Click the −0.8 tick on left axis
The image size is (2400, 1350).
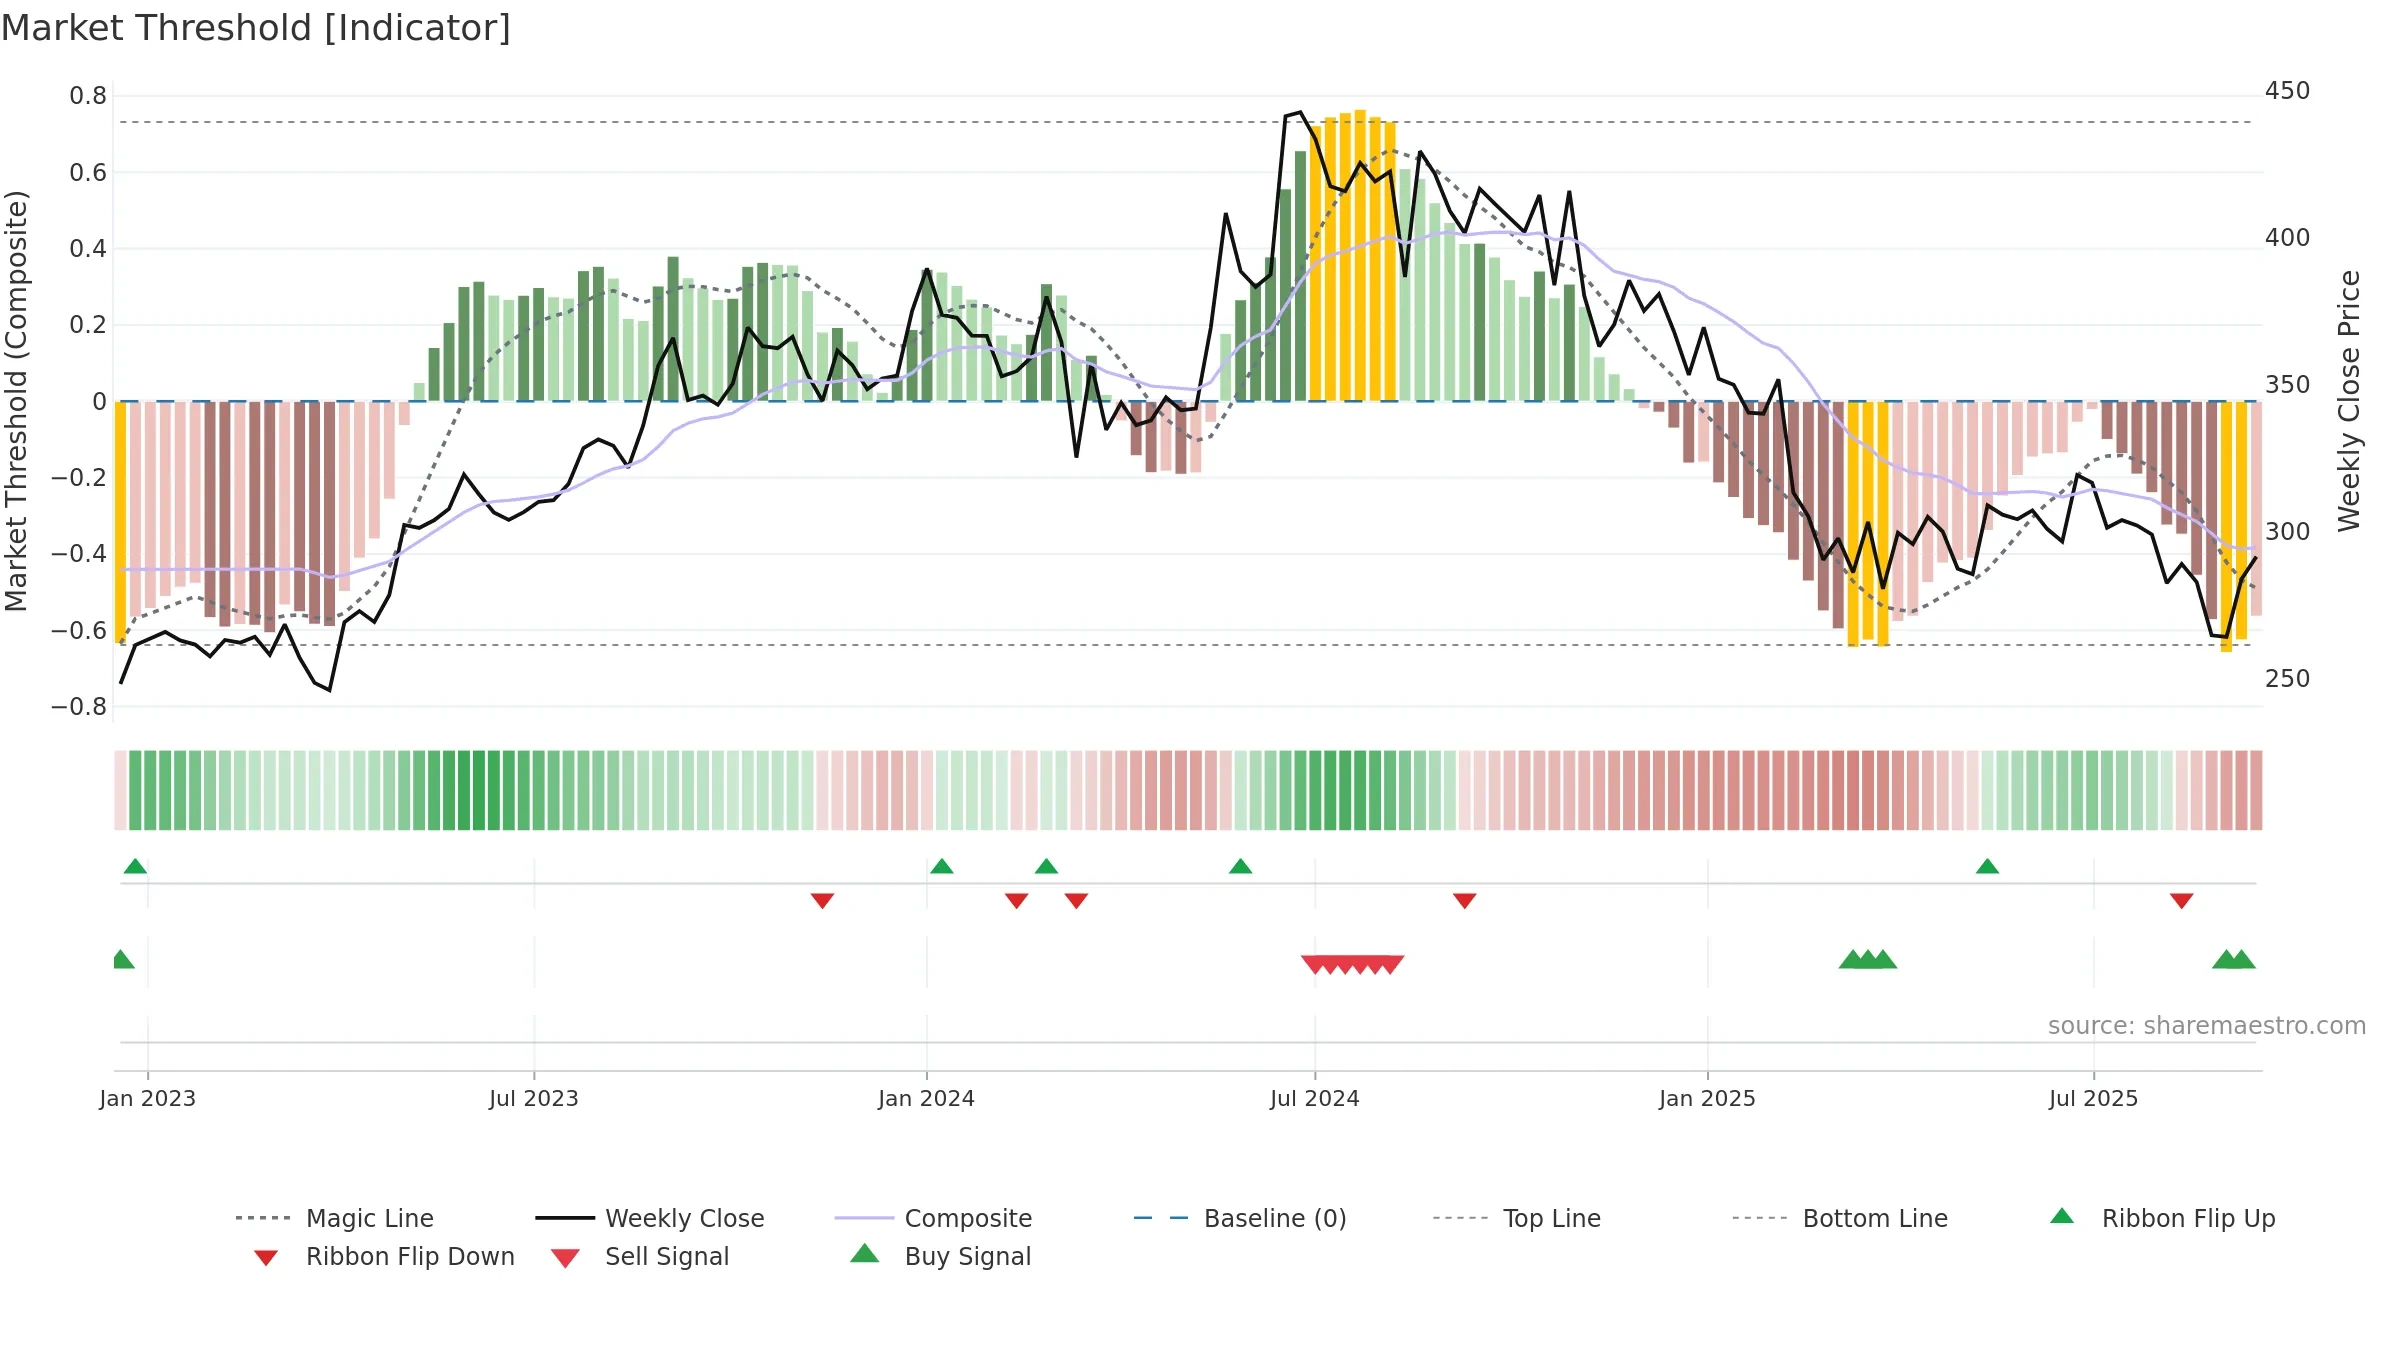79,706
